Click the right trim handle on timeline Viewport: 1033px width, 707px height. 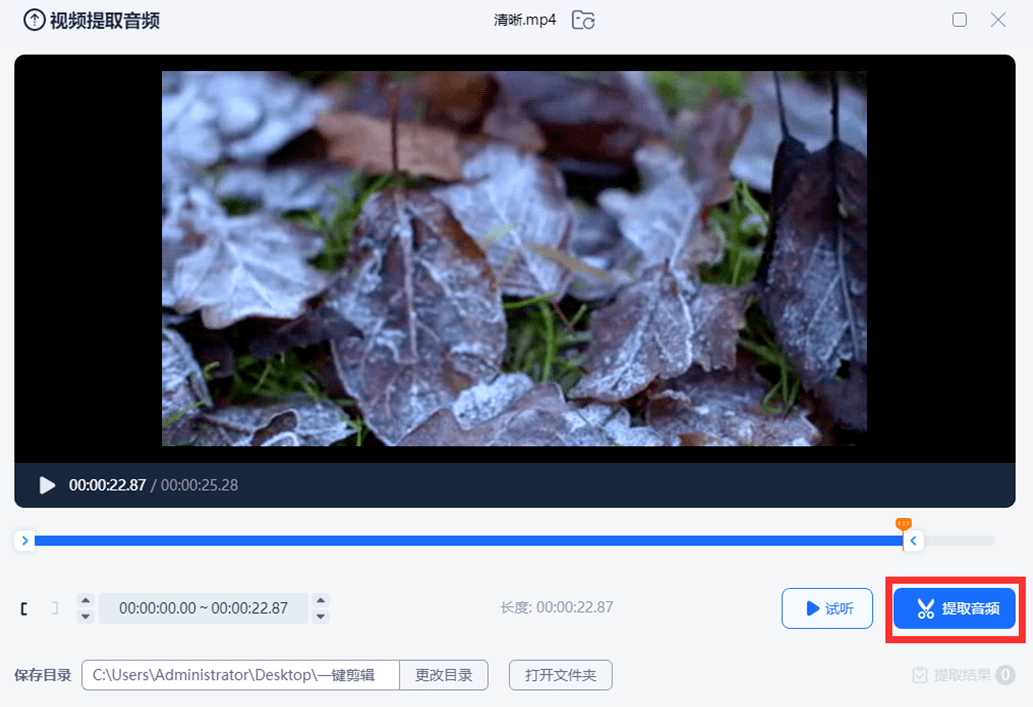(912, 541)
